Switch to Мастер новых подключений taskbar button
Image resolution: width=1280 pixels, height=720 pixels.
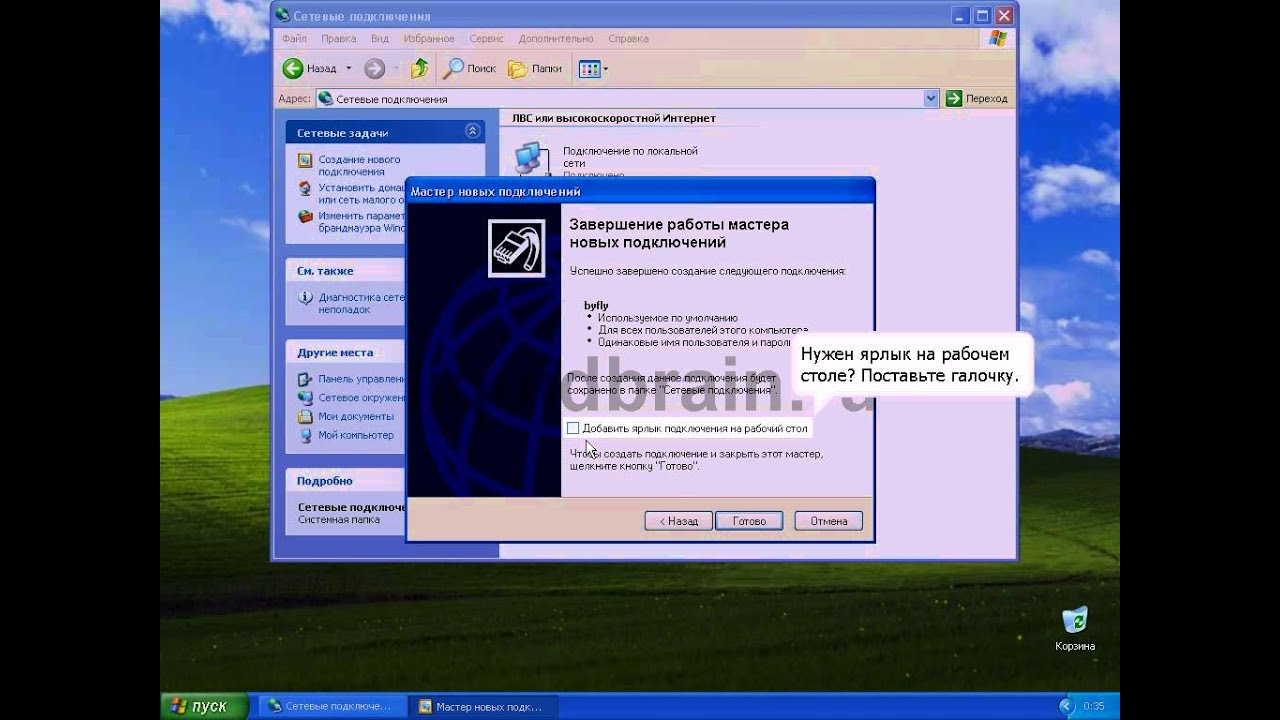483,706
